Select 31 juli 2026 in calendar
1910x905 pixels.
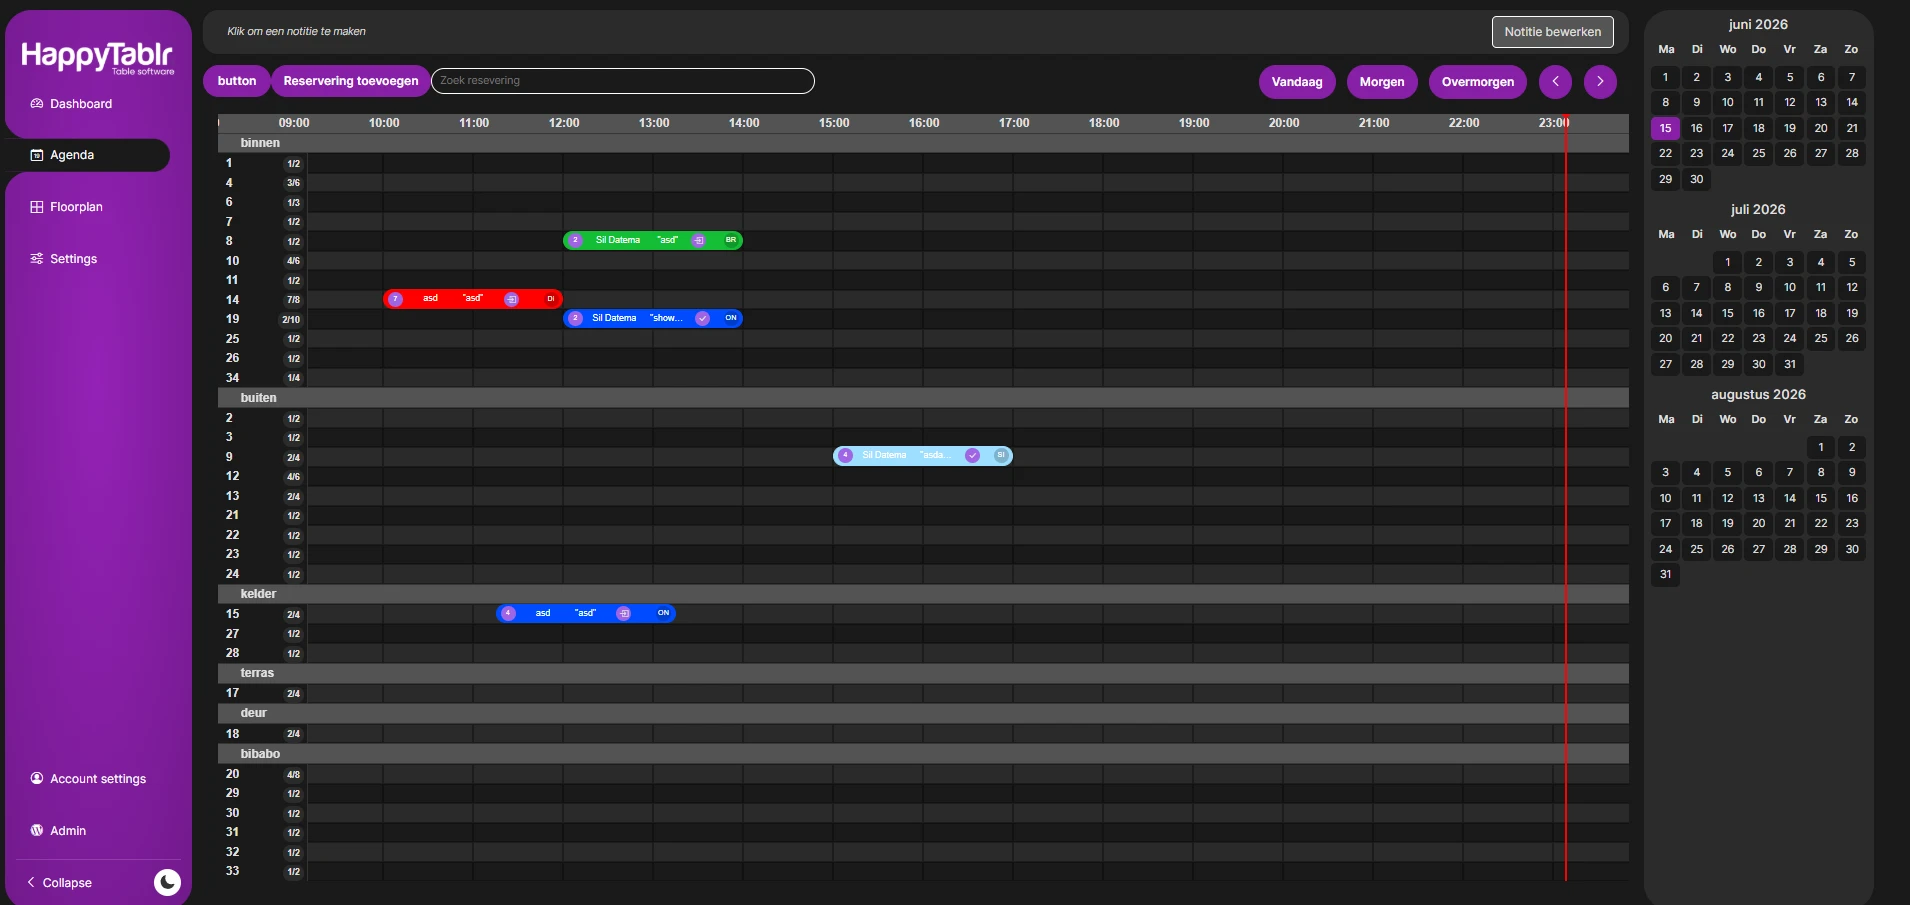pyautogui.click(x=1790, y=364)
